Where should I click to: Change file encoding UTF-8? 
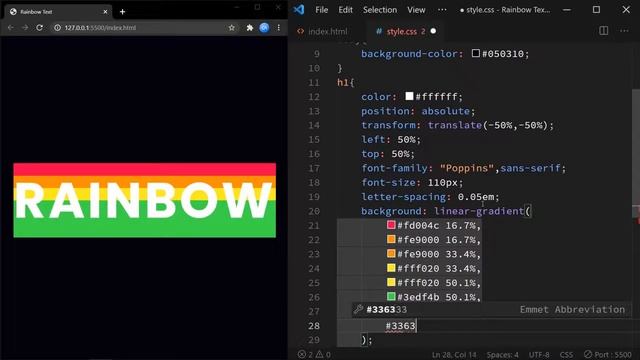click(539, 355)
